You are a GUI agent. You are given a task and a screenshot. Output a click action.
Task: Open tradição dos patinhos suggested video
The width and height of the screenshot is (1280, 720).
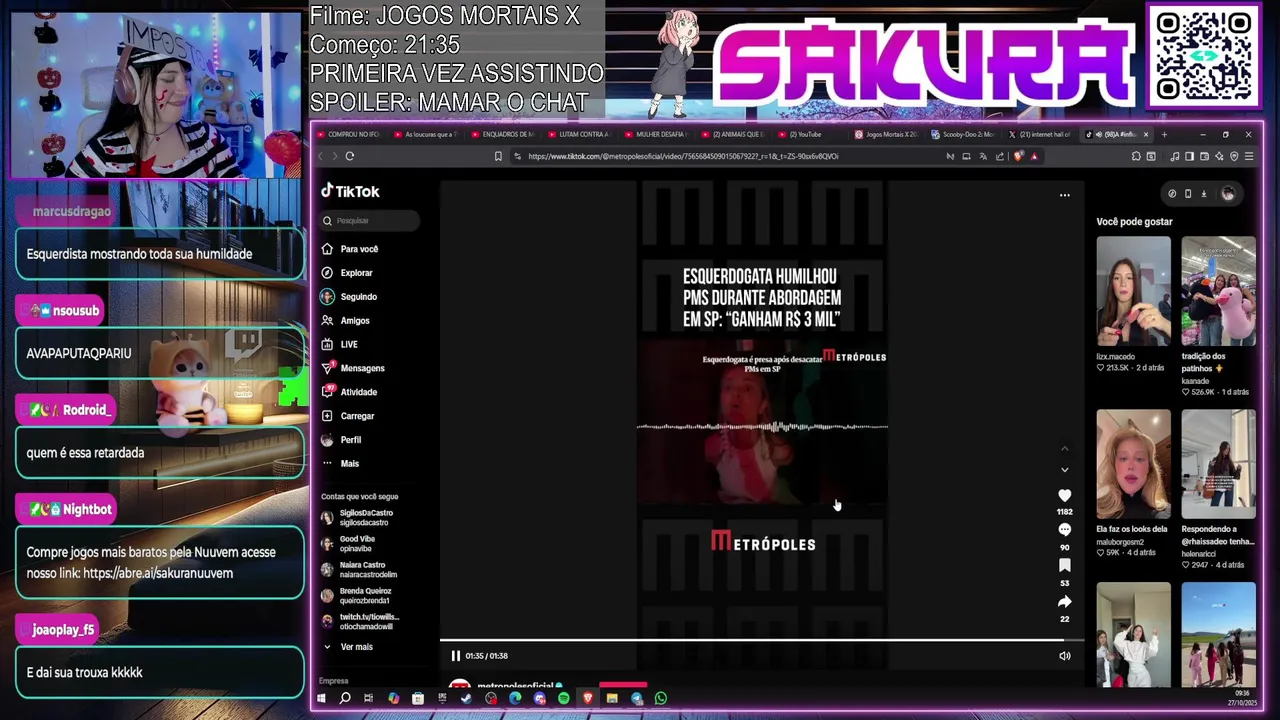(1218, 291)
